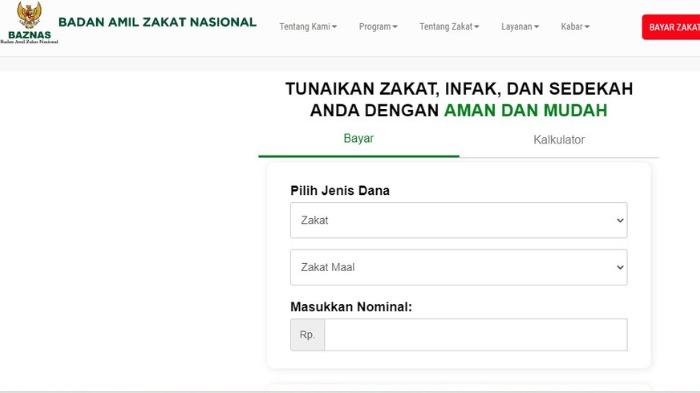Click the BAZNAS logo
Viewport: 700px width, 393px height.
click(x=29, y=22)
